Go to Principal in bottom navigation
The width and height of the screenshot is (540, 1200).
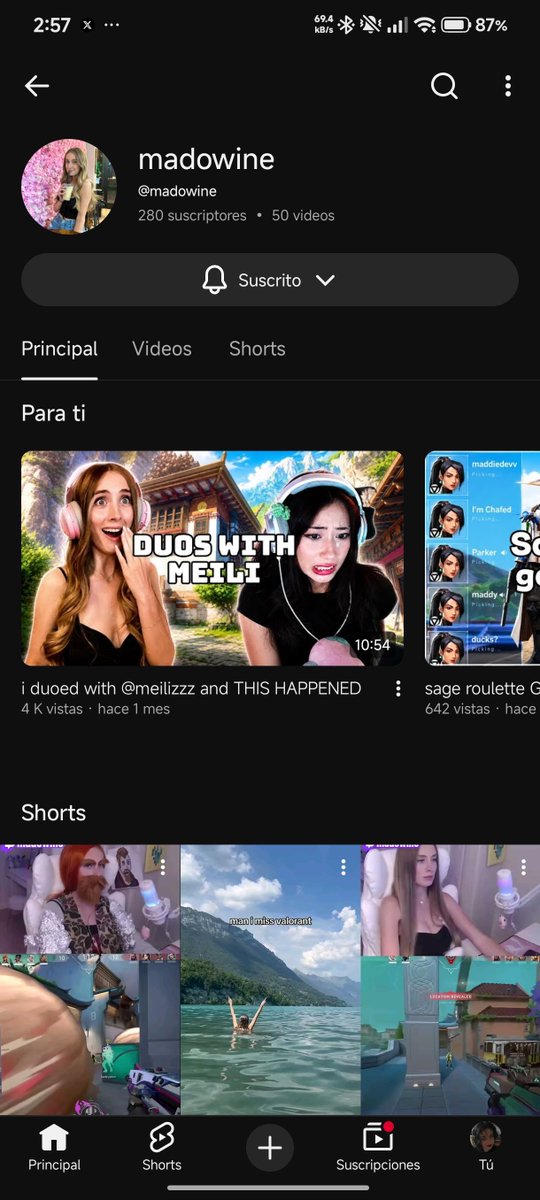tap(54, 1147)
